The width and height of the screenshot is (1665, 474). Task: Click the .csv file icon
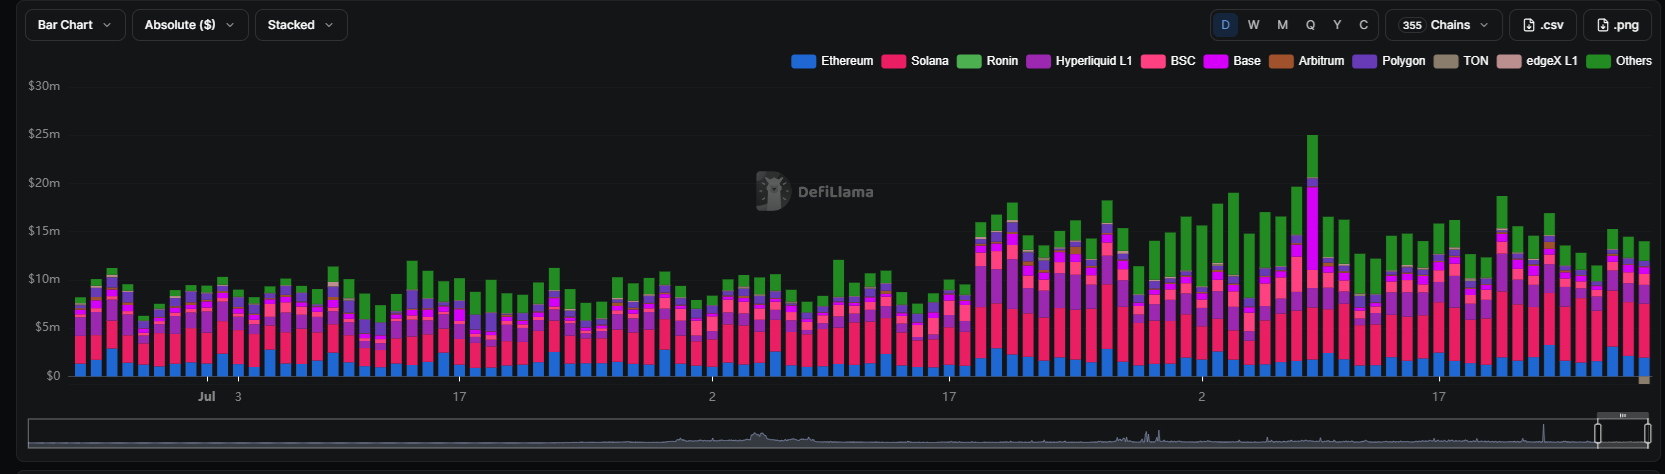click(x=1528, y=25)
